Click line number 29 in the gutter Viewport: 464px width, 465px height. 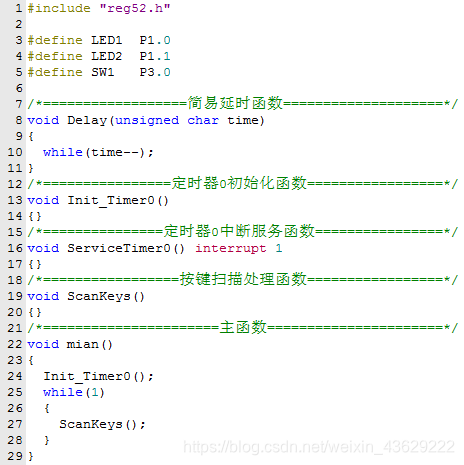tap(15, 456)
